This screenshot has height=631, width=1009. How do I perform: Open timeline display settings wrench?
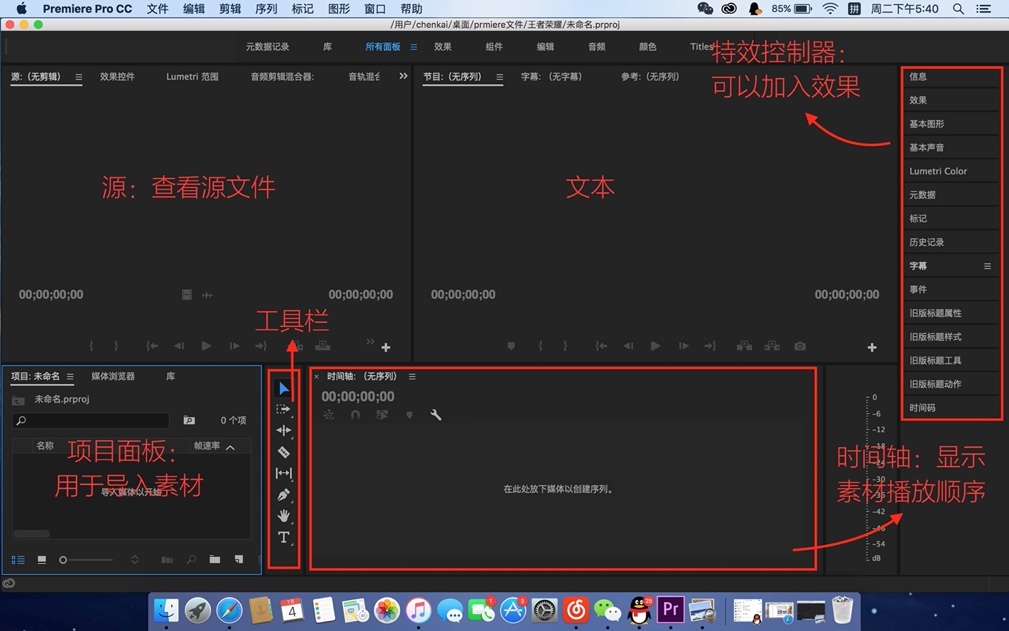point(436,414)
